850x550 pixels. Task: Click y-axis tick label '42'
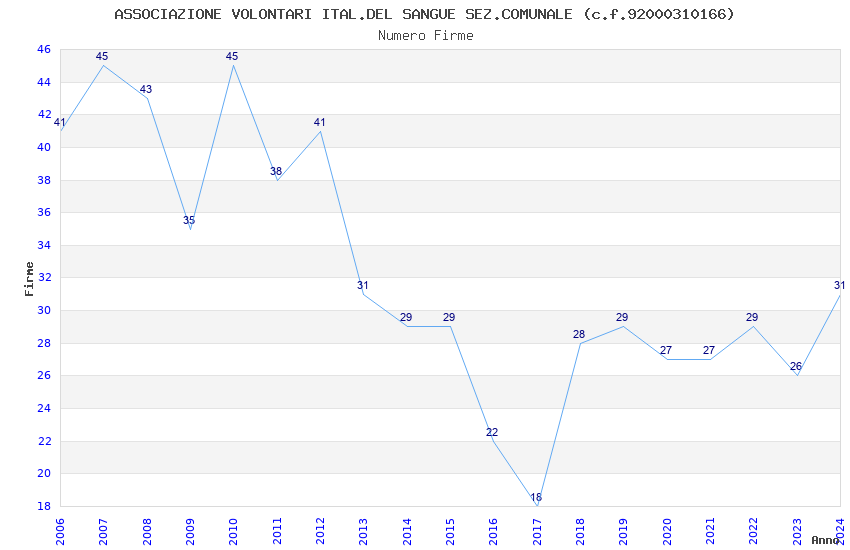(x=44, y=114)
